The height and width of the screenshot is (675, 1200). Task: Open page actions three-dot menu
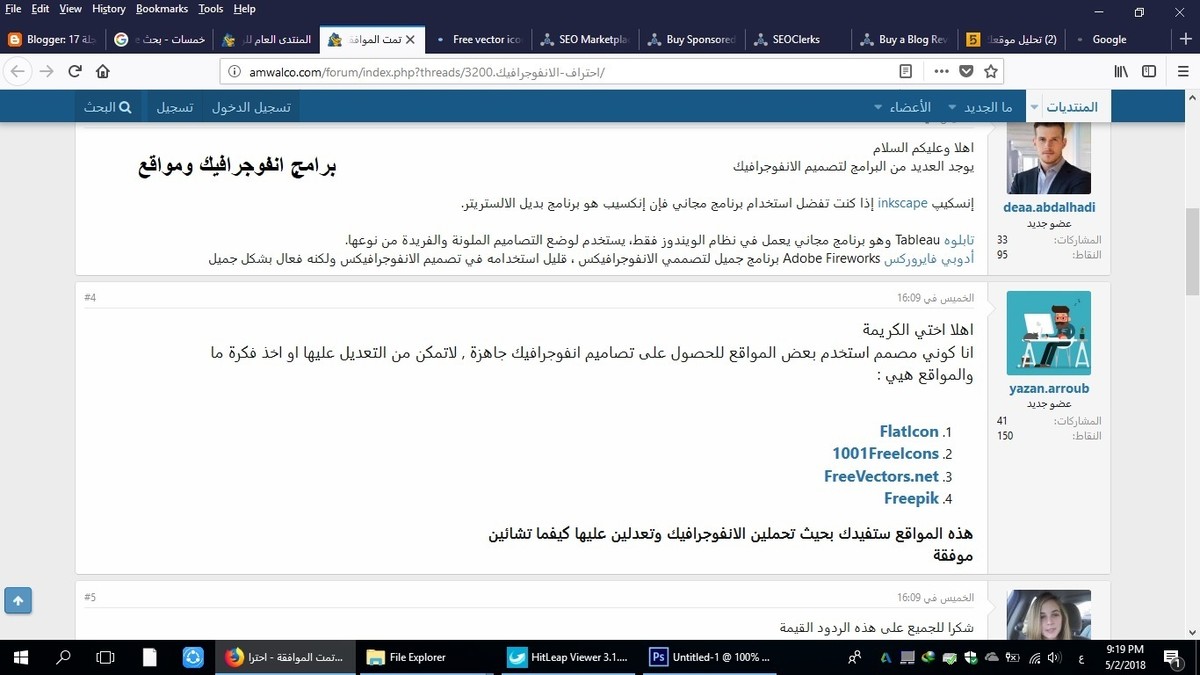pyautogui.click(x=941, y=71)
